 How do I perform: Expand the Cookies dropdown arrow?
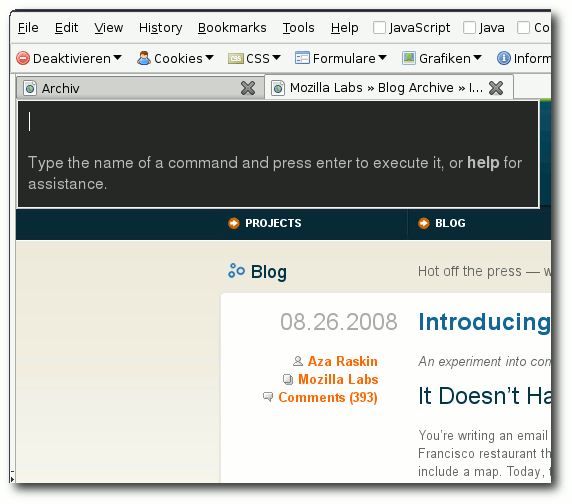coord(209,58)
